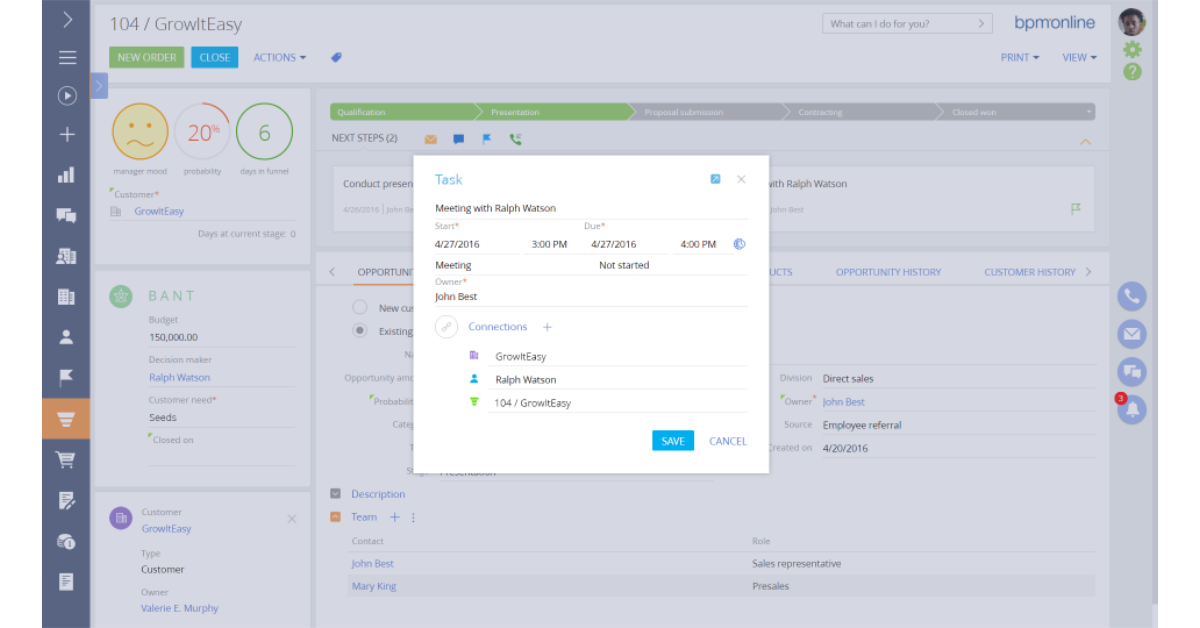Open the VIEW dropdown

[x=1079, y=57]
